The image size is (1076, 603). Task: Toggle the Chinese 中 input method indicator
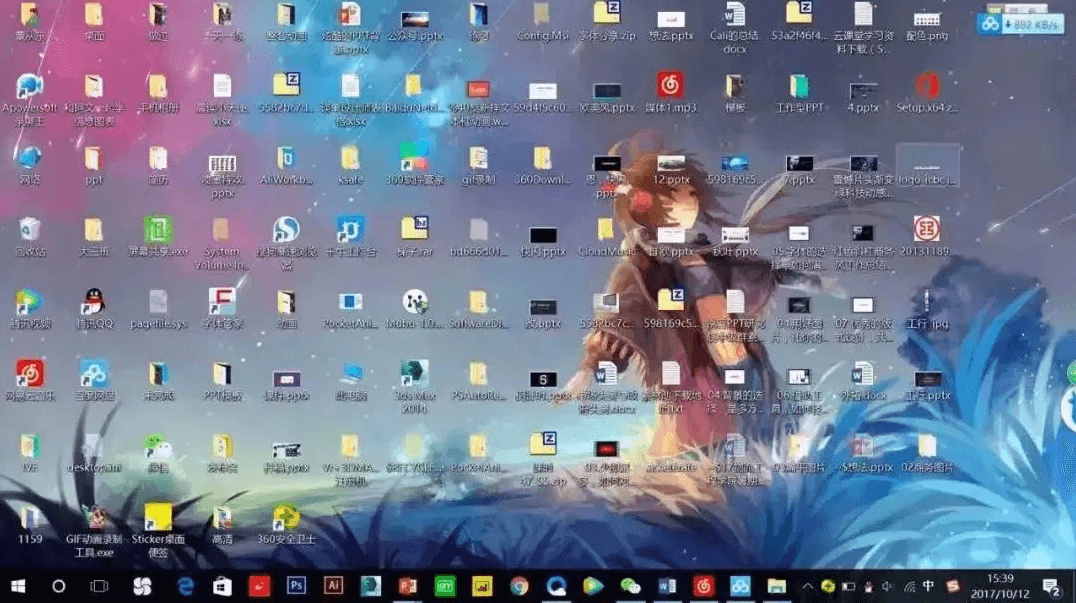[928, 585]
